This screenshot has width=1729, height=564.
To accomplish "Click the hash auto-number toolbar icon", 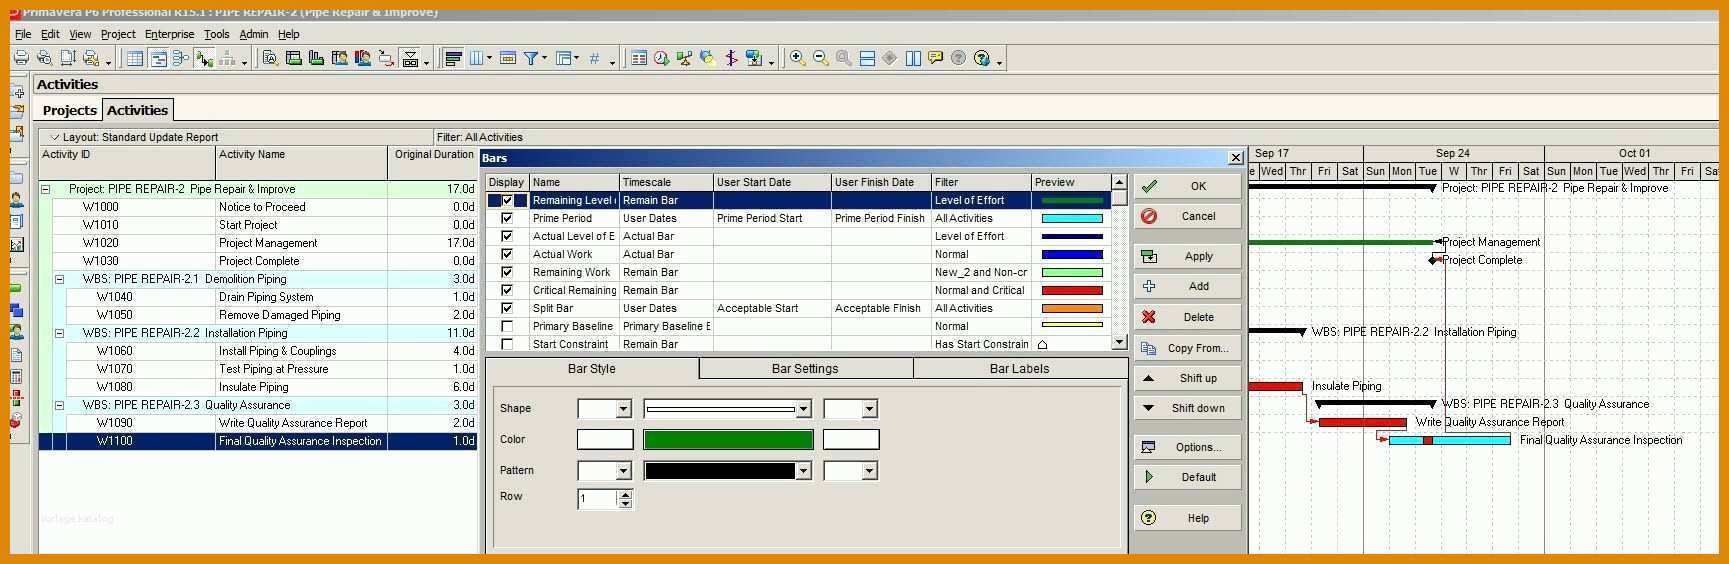I will click(595, 58).
